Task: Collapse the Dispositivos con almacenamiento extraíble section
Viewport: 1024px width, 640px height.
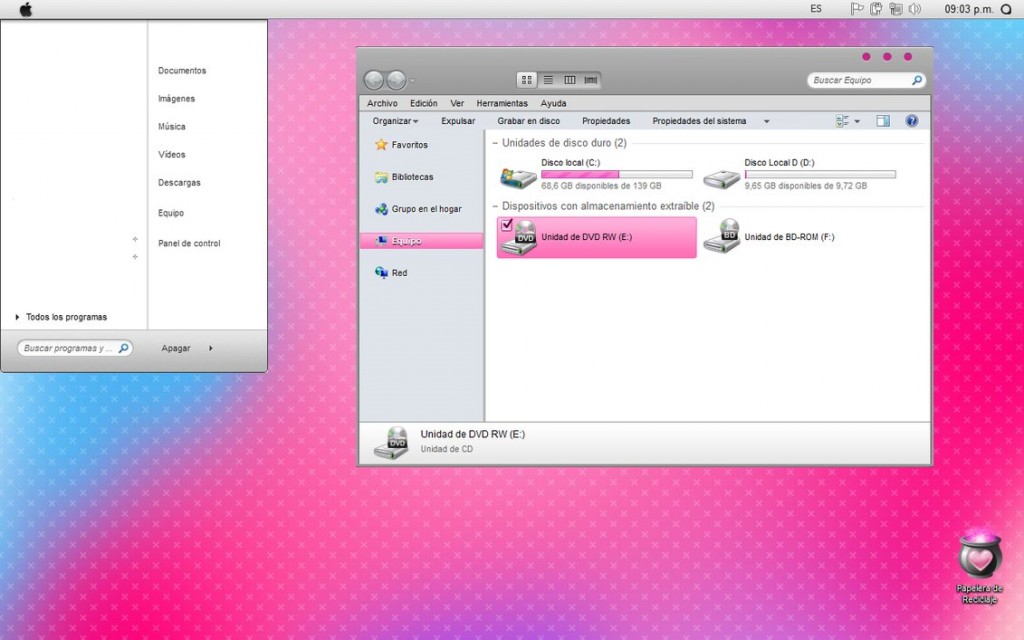Action: pyautogui.click(x=497, y=207)
